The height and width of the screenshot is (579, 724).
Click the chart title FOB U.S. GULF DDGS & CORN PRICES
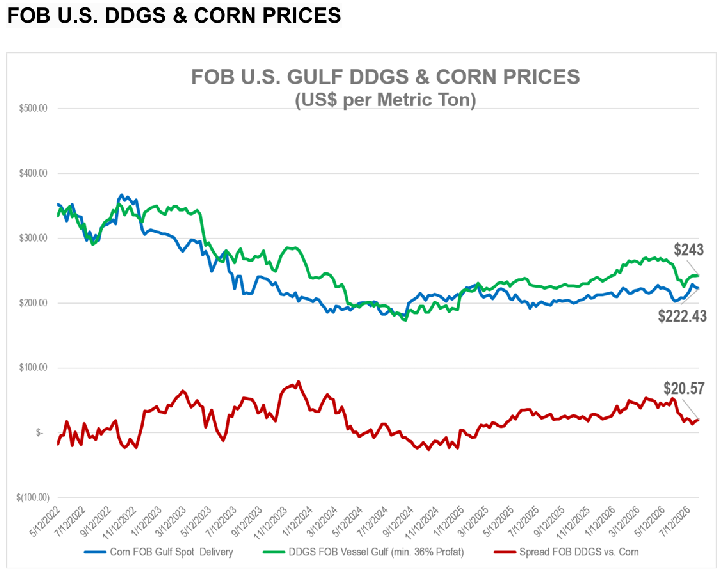point(386,77)
